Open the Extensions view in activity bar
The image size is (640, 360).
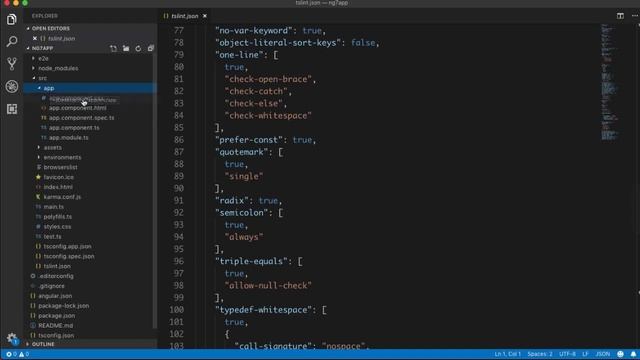[11, 109]
